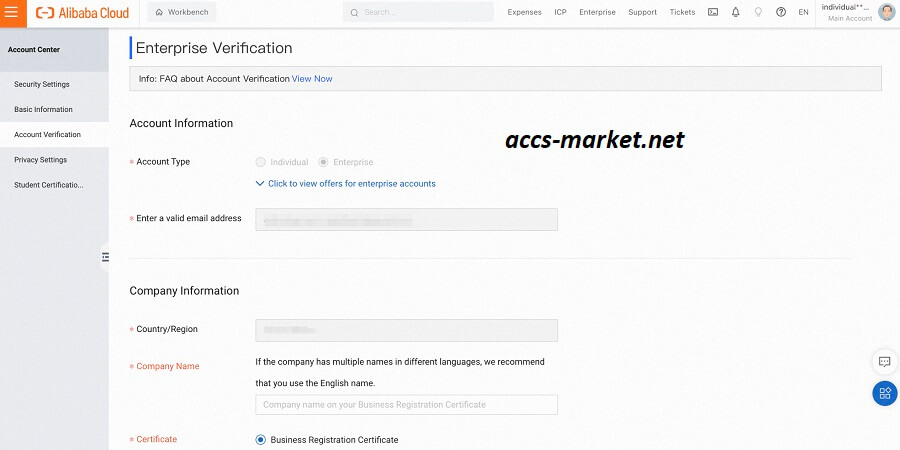Click the Account Center heading
Viewport: 900px width, 450px height.
click(x=34, y=50)
